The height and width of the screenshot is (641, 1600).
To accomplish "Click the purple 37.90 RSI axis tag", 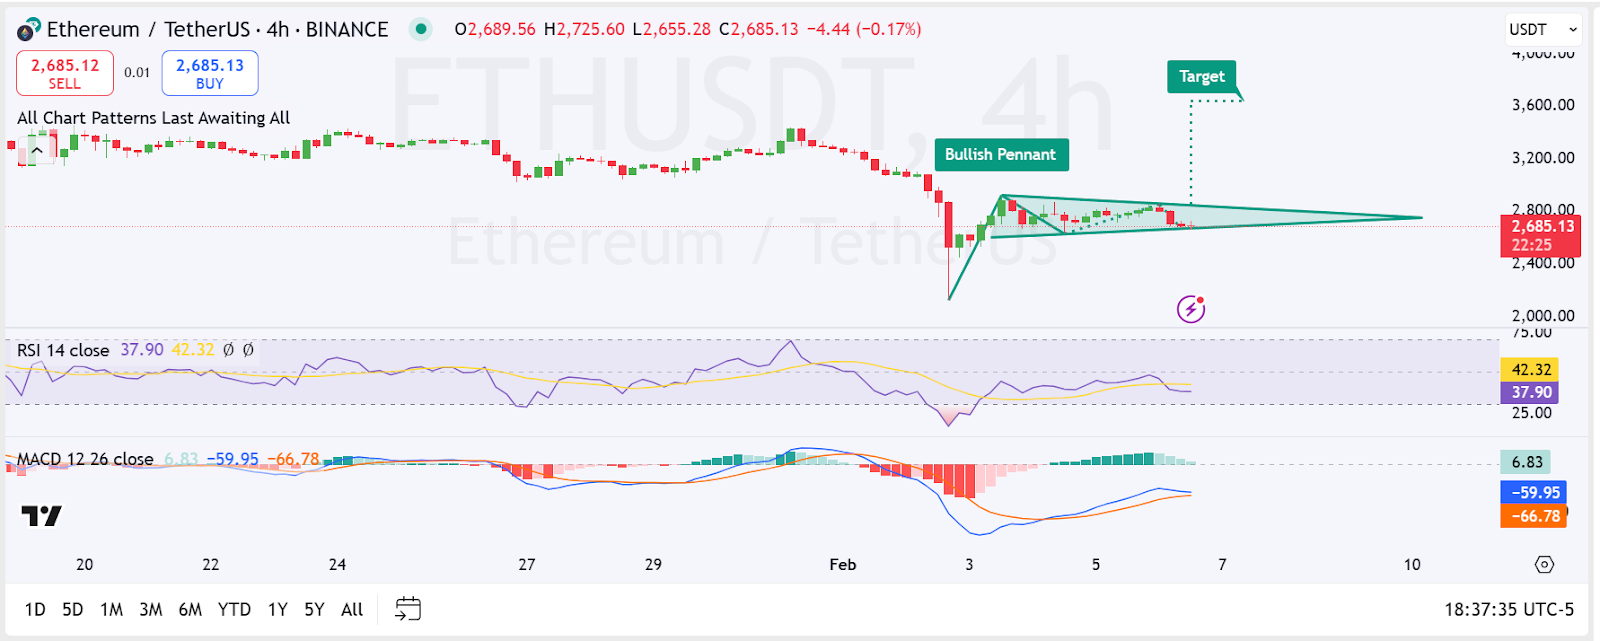I will coord(1530,392).
